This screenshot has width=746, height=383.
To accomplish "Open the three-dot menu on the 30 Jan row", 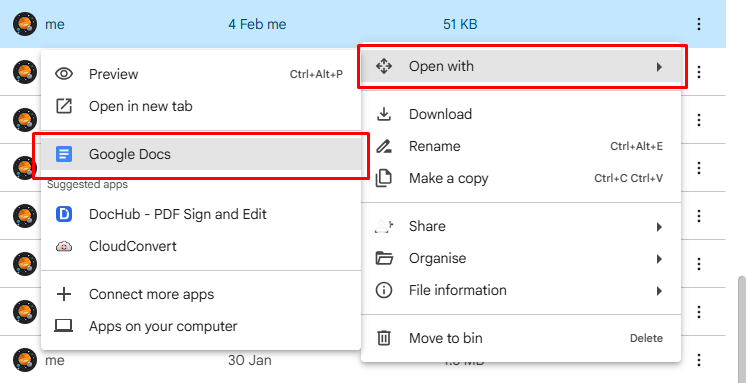I will click(x=698, y=360).
